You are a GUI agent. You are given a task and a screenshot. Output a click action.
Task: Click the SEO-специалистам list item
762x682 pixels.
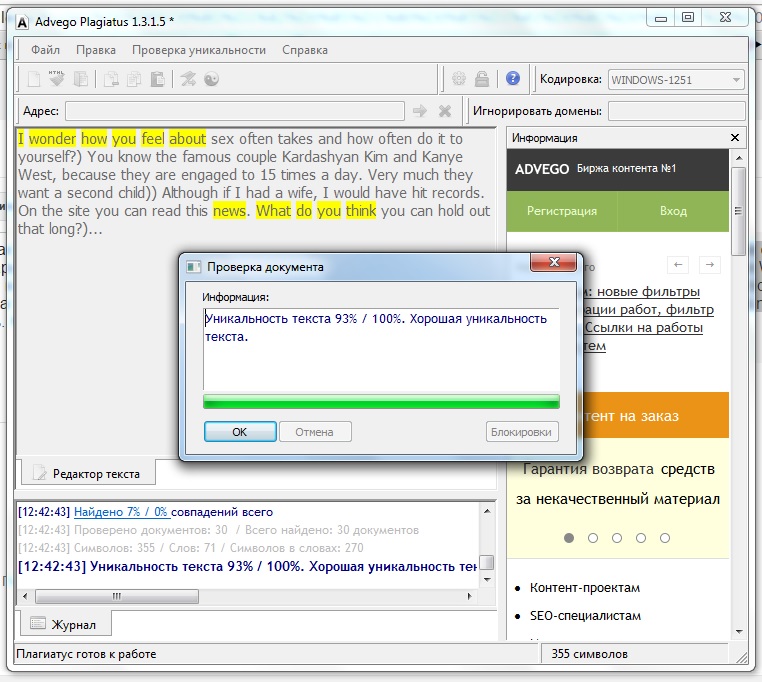click(585, 616)
